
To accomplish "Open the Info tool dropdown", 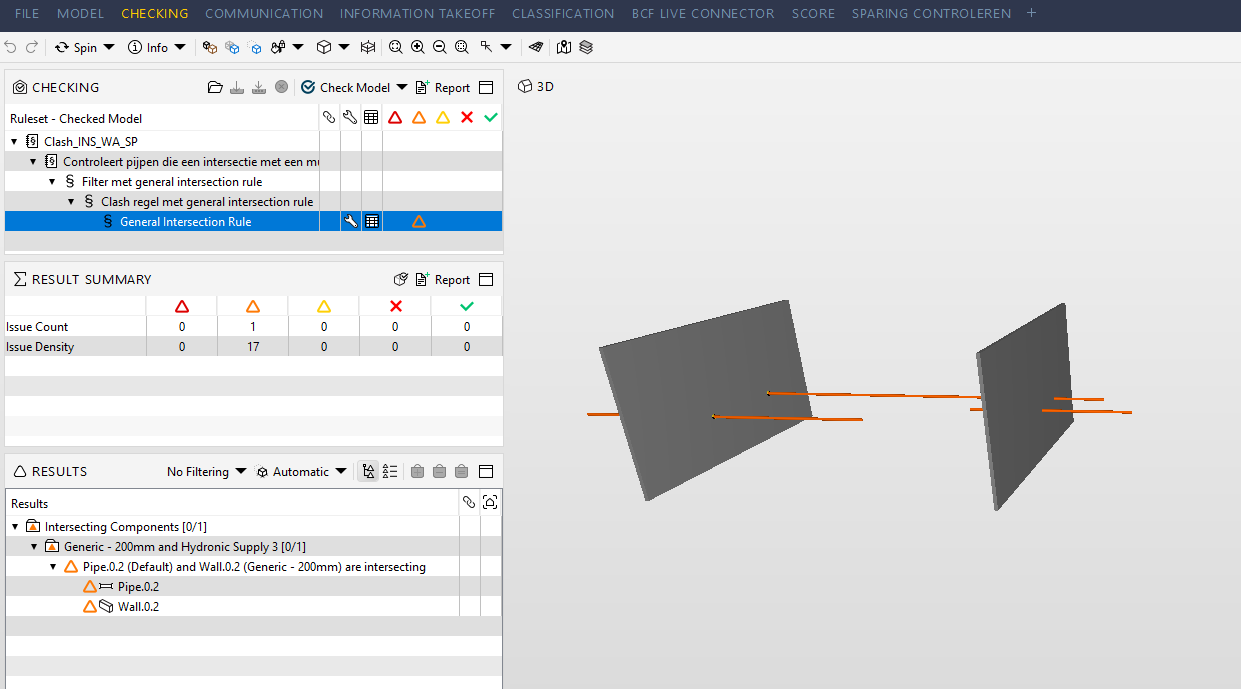I will (x=180, y=47).
